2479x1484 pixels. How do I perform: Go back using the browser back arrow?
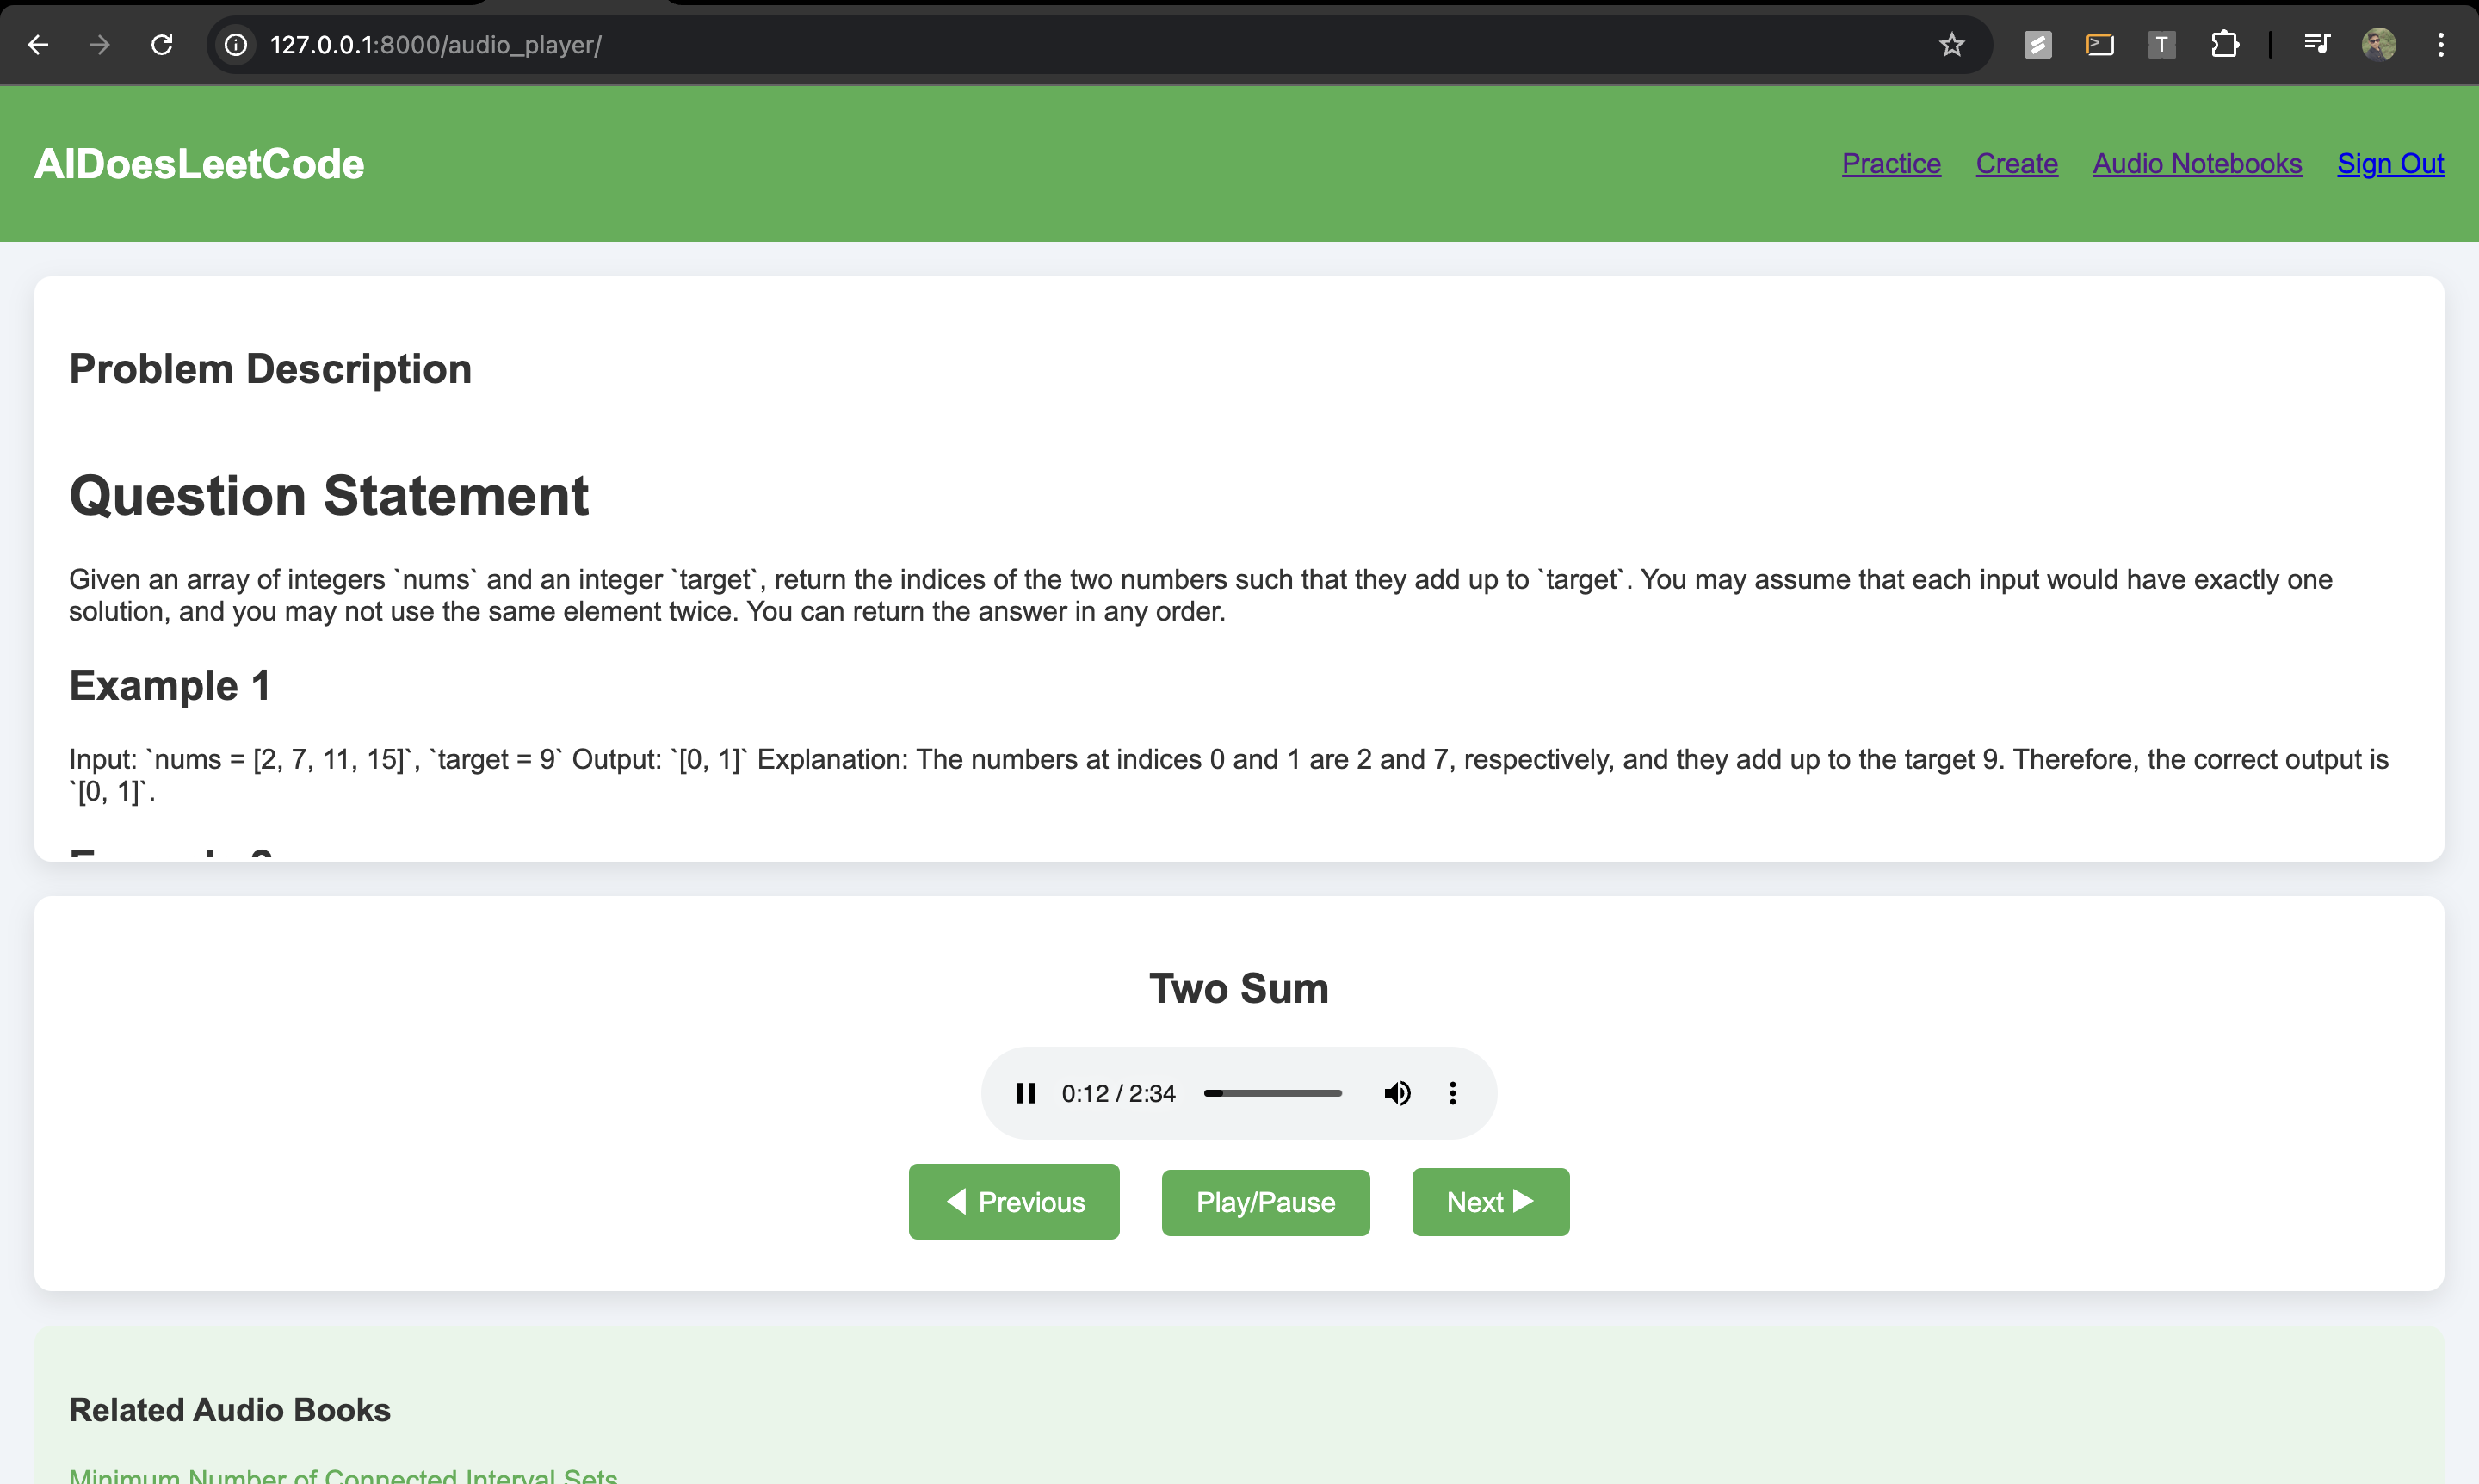pyautogui.click(x=38, y=45)
